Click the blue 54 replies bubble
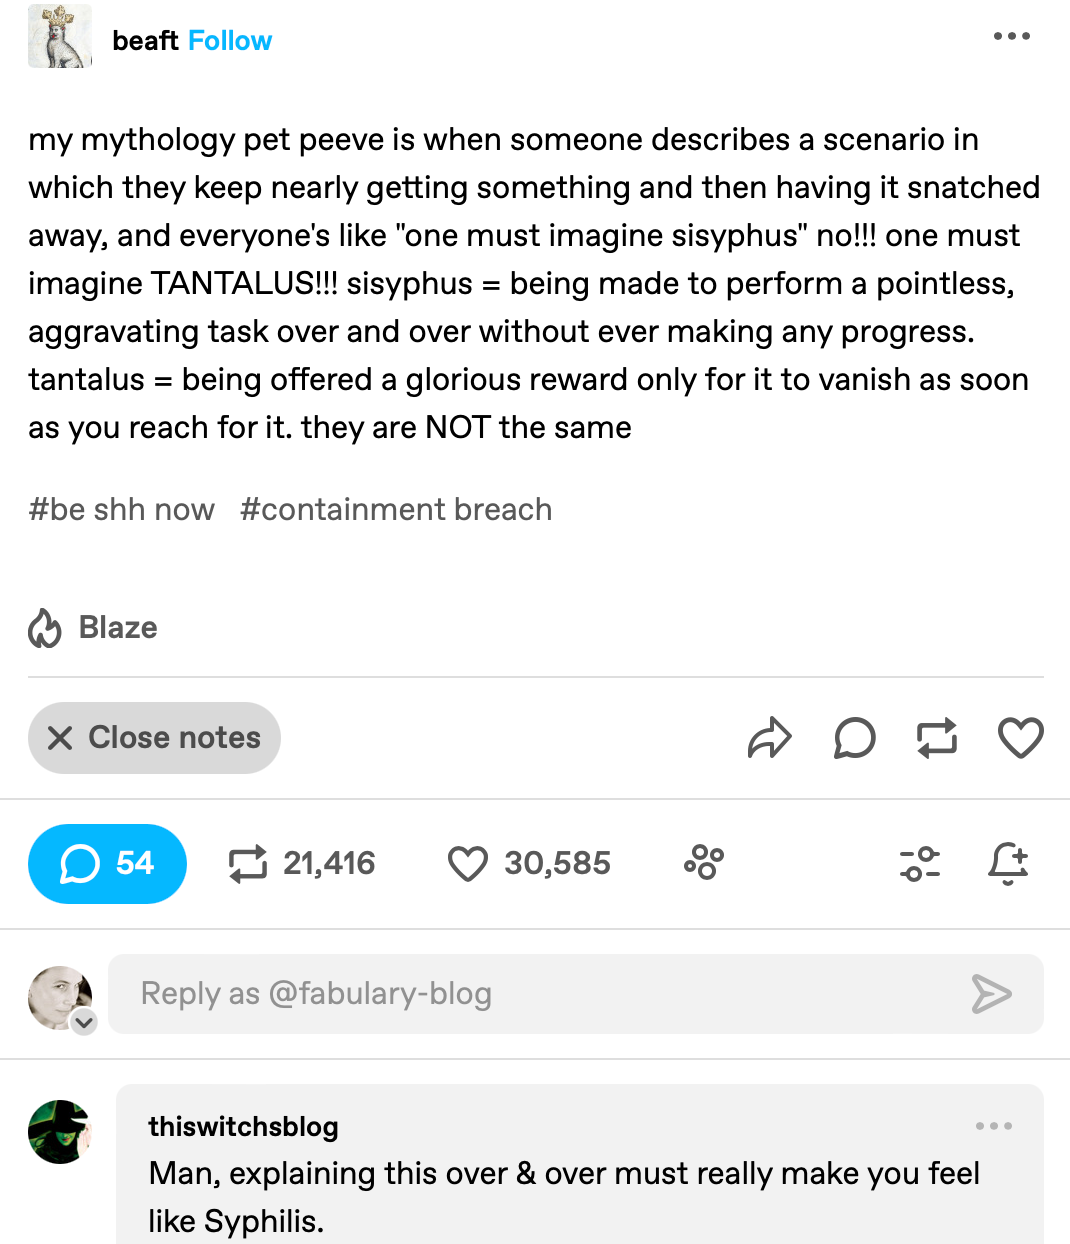This screenshot has width=1070, height=1244. [x=107, y=864]
